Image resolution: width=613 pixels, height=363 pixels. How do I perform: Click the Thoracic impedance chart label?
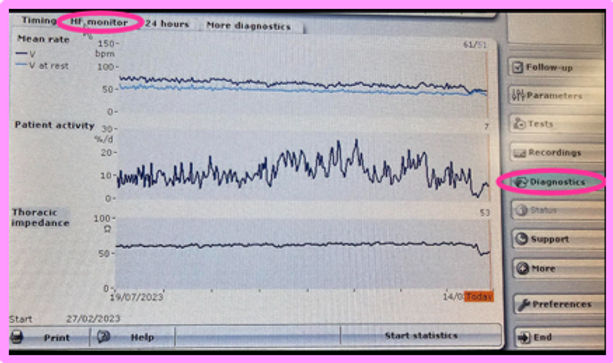41,218
